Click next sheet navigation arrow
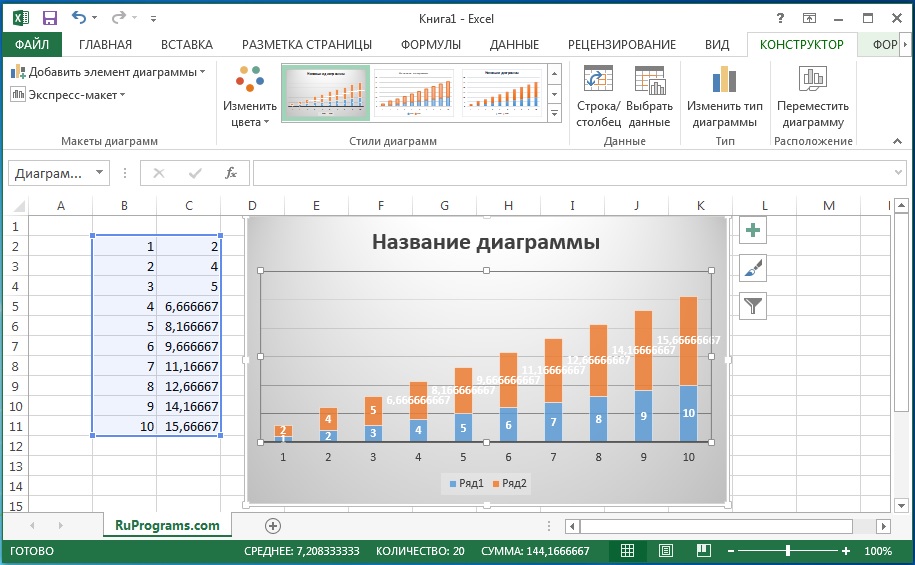 tap(60, 525)
